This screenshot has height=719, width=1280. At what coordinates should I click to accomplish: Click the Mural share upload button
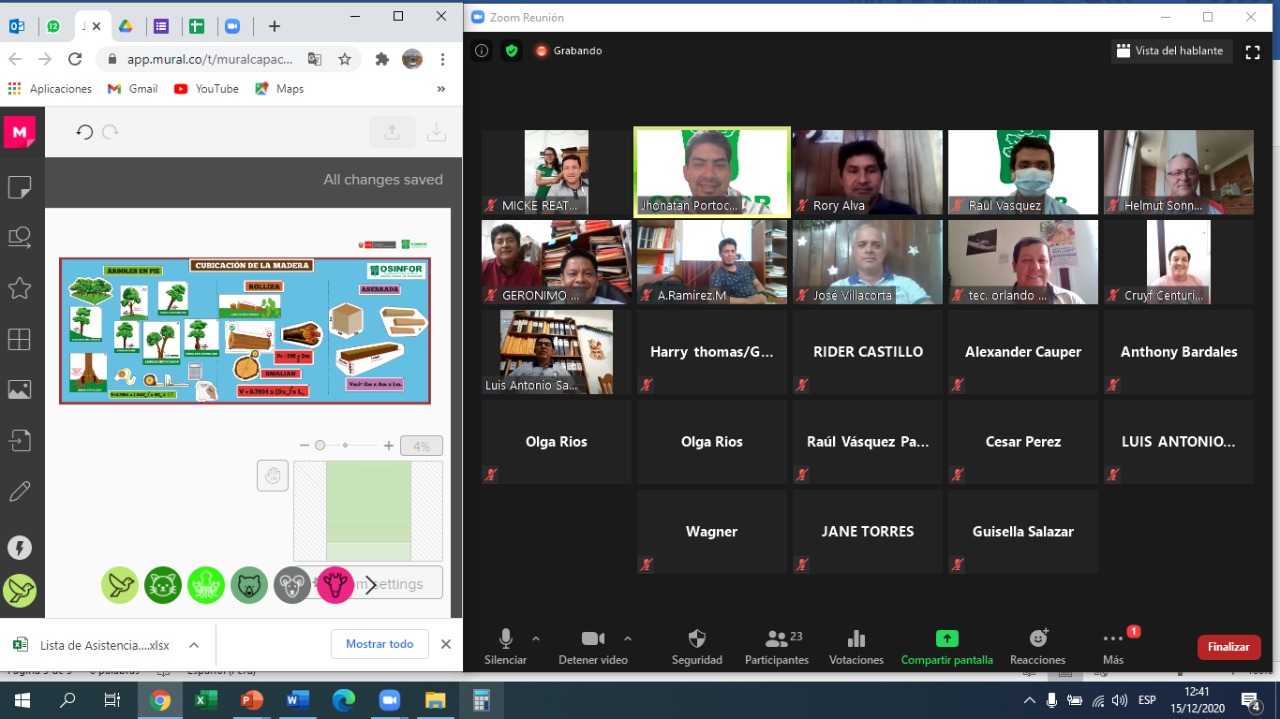tap(392, 132)
